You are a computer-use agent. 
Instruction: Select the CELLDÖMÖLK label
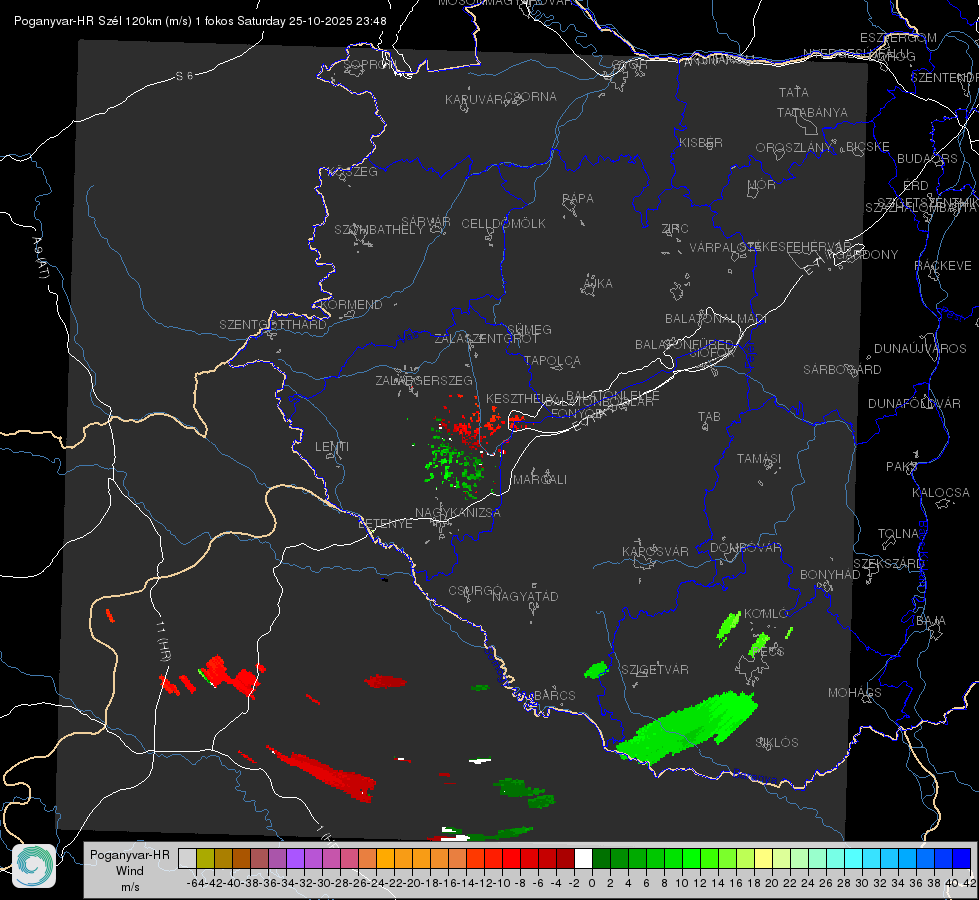504,224
